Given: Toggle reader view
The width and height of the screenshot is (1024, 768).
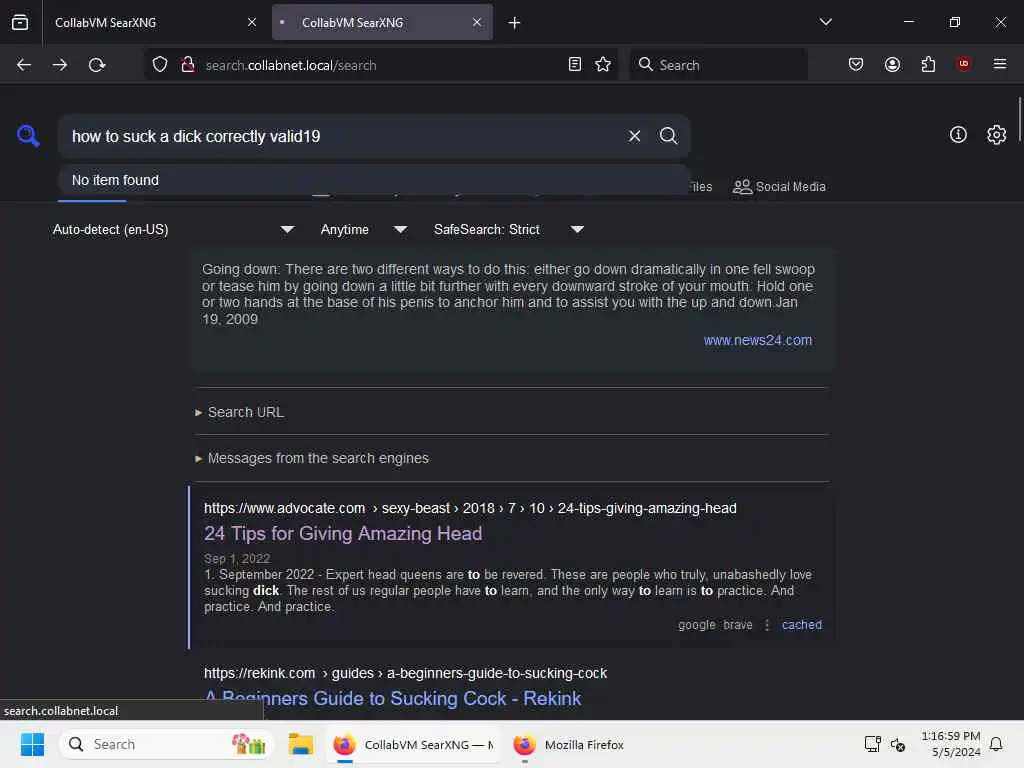Looking at the screenshot, I should tap(575, 65).
